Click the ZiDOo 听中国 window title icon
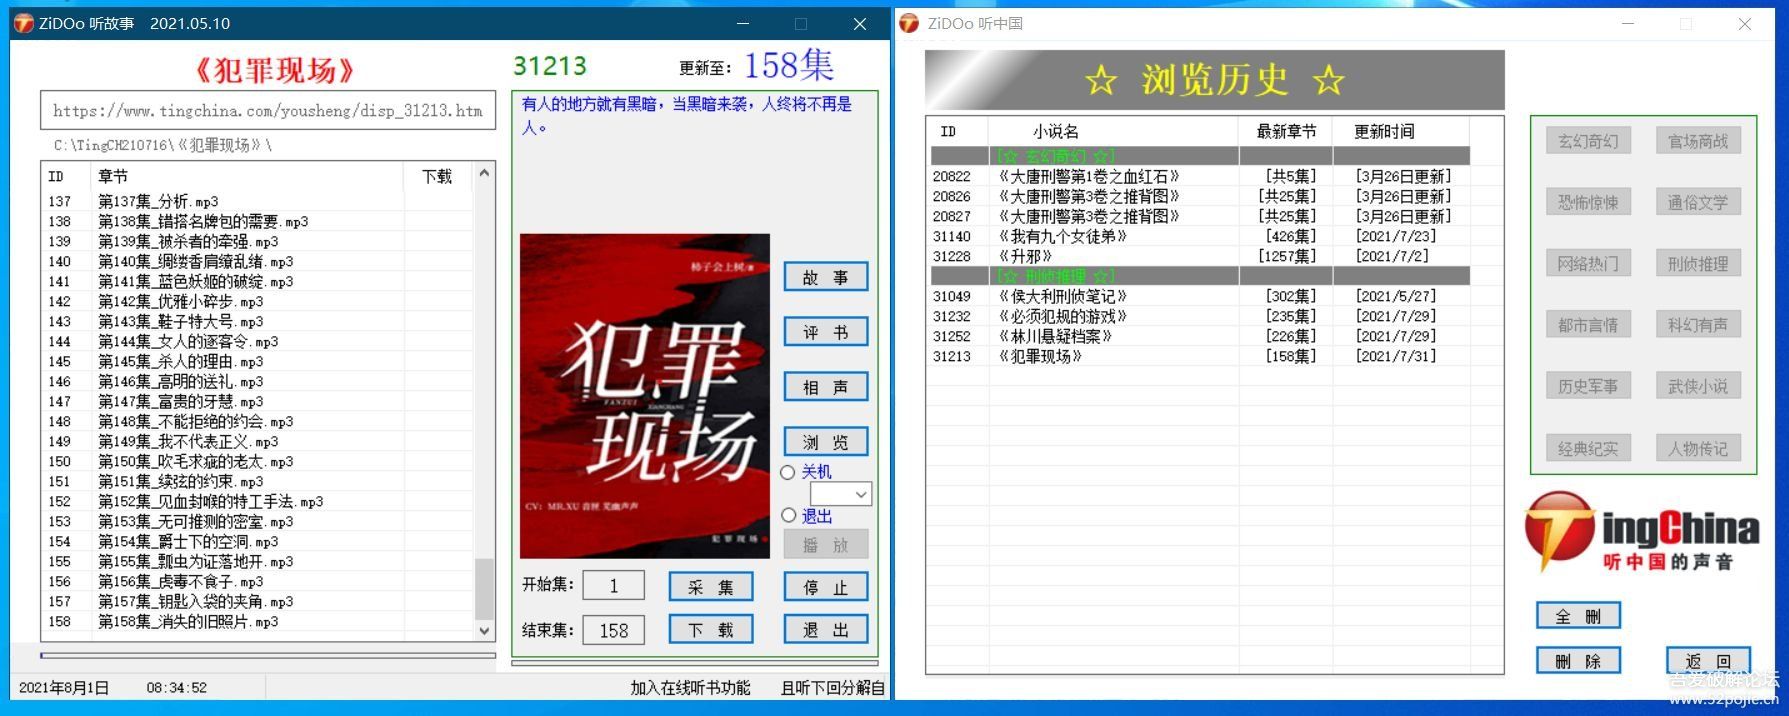Image resolution: width=1789 pixels, height=716 pixels. coord(909,23)
